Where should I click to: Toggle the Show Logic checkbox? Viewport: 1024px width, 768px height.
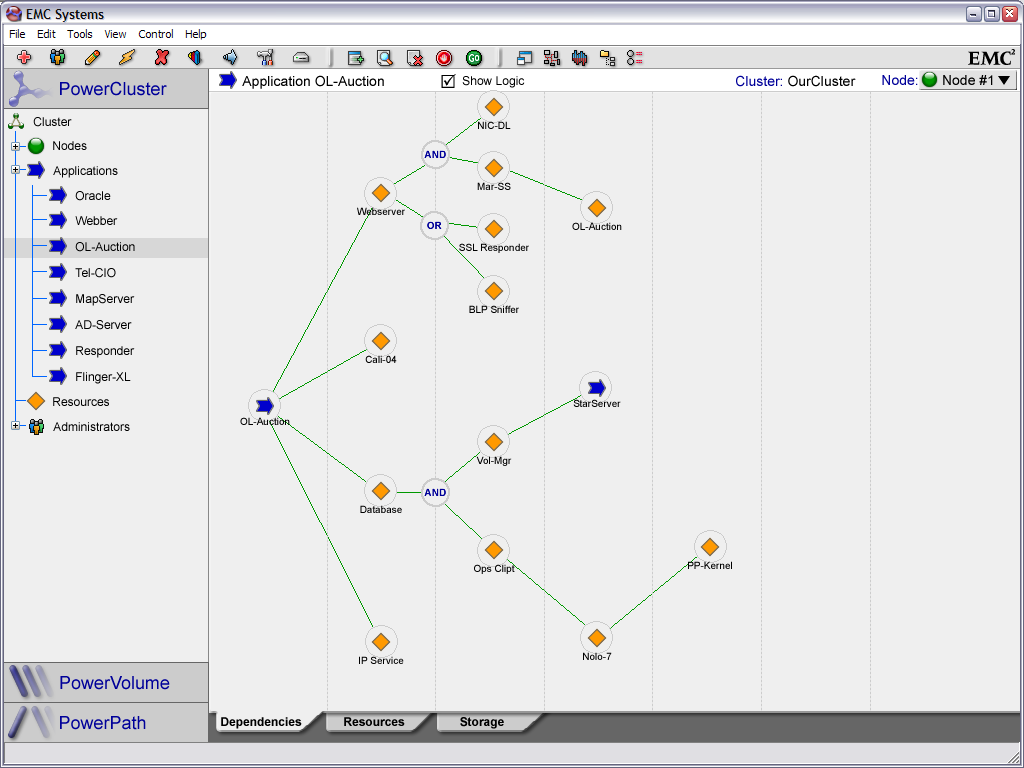click(x=448, y=81)
